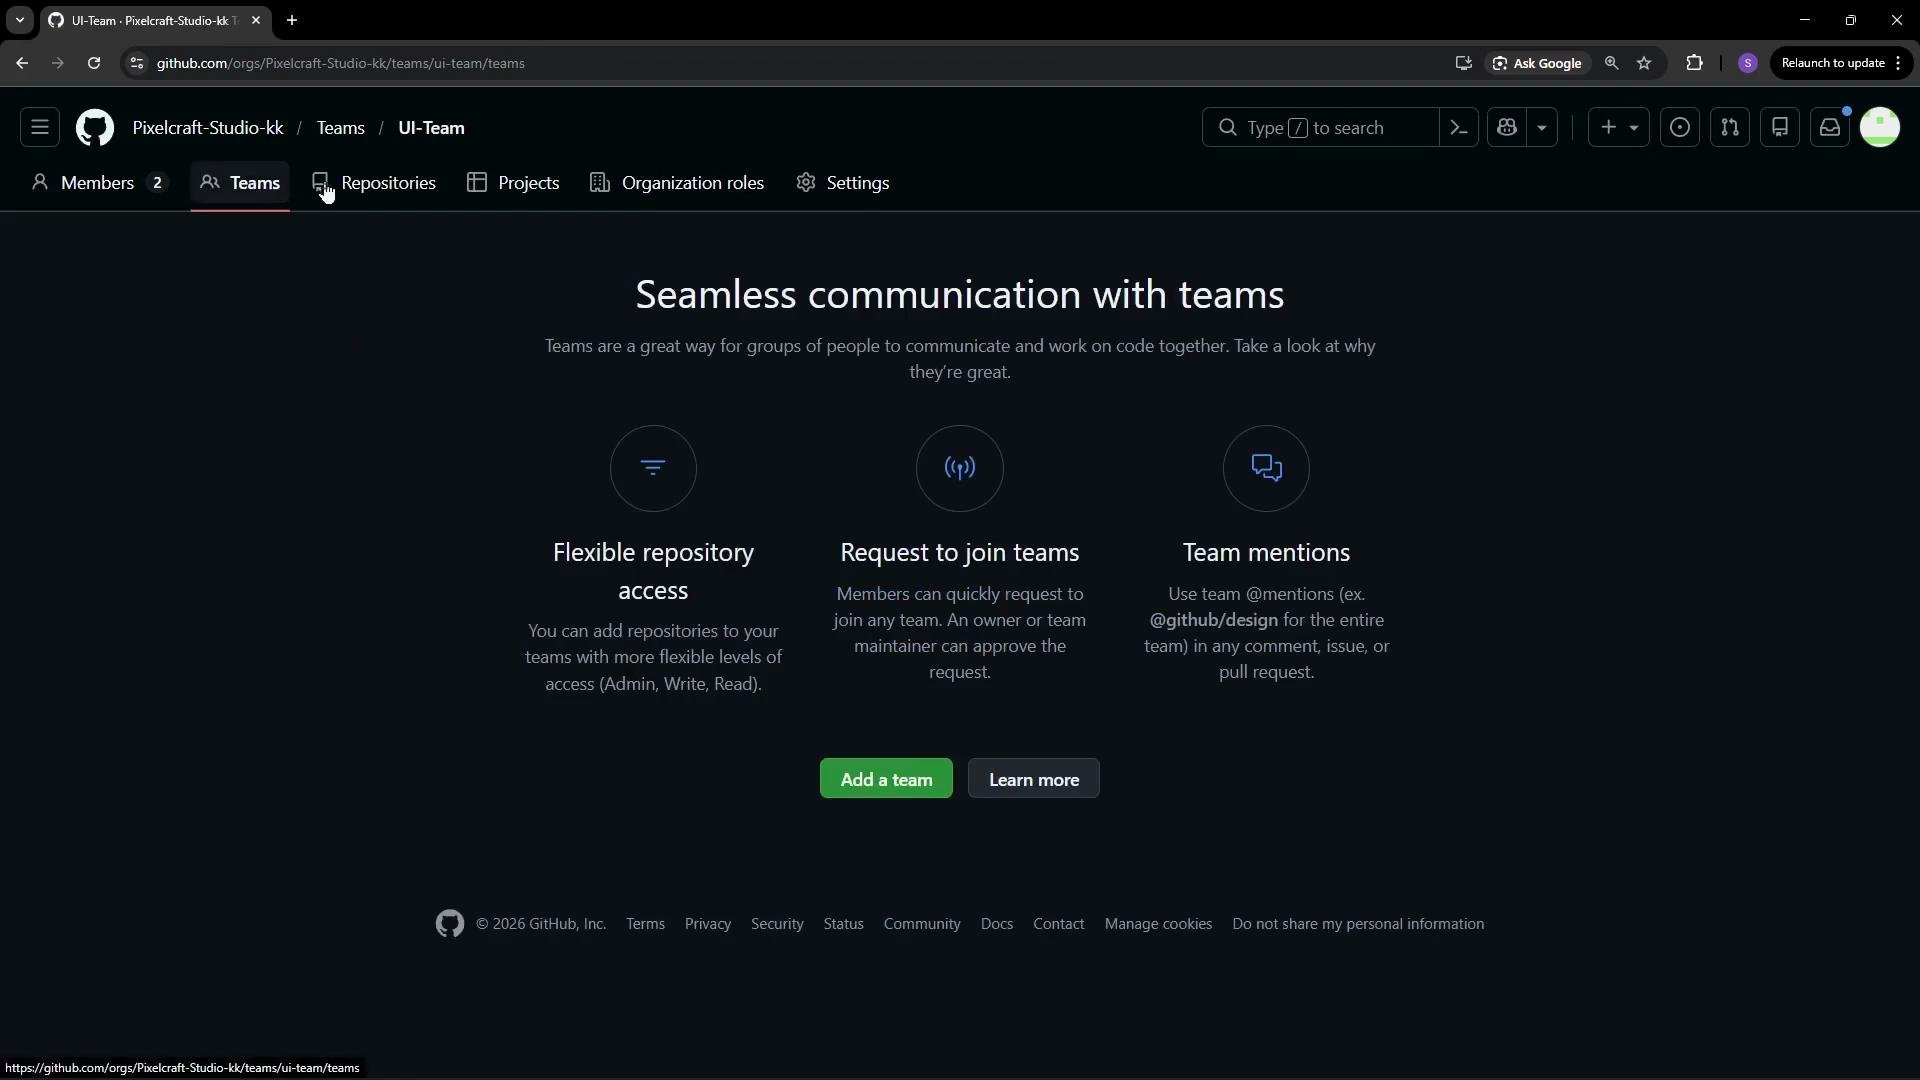Click Relaunch to update button
Image resolution: width=1920 pixels, height=1080 pixels.
click(x=1842, y=63)
